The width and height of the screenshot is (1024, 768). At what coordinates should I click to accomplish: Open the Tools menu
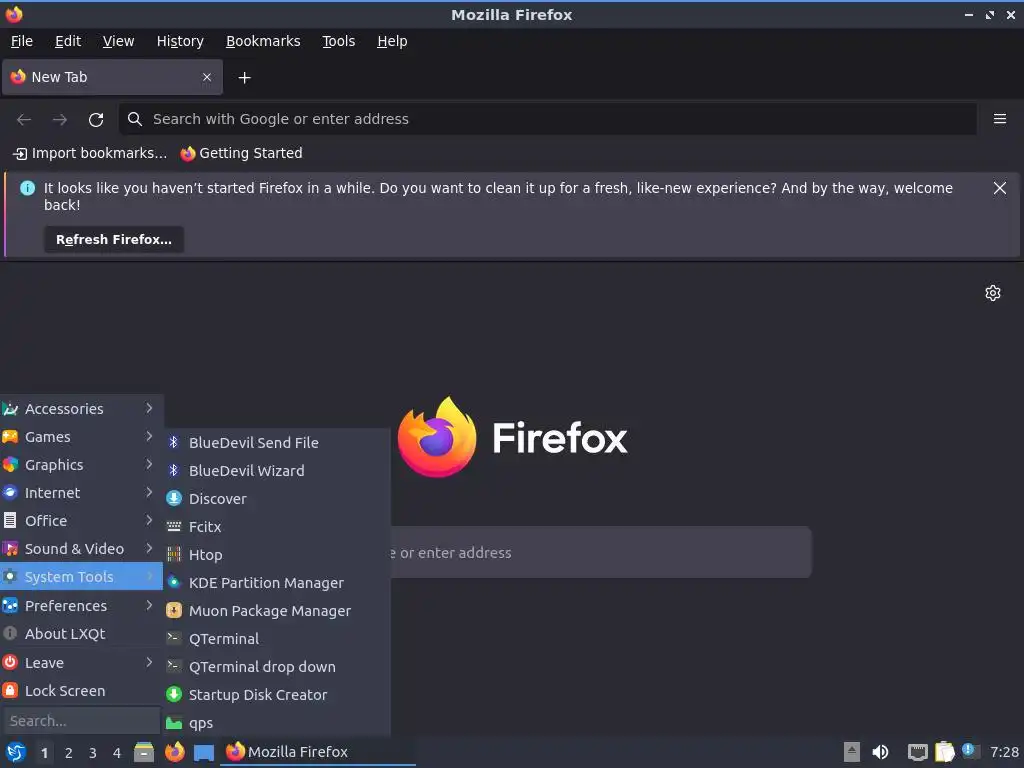pyautogui.click(x=338, y=41)
